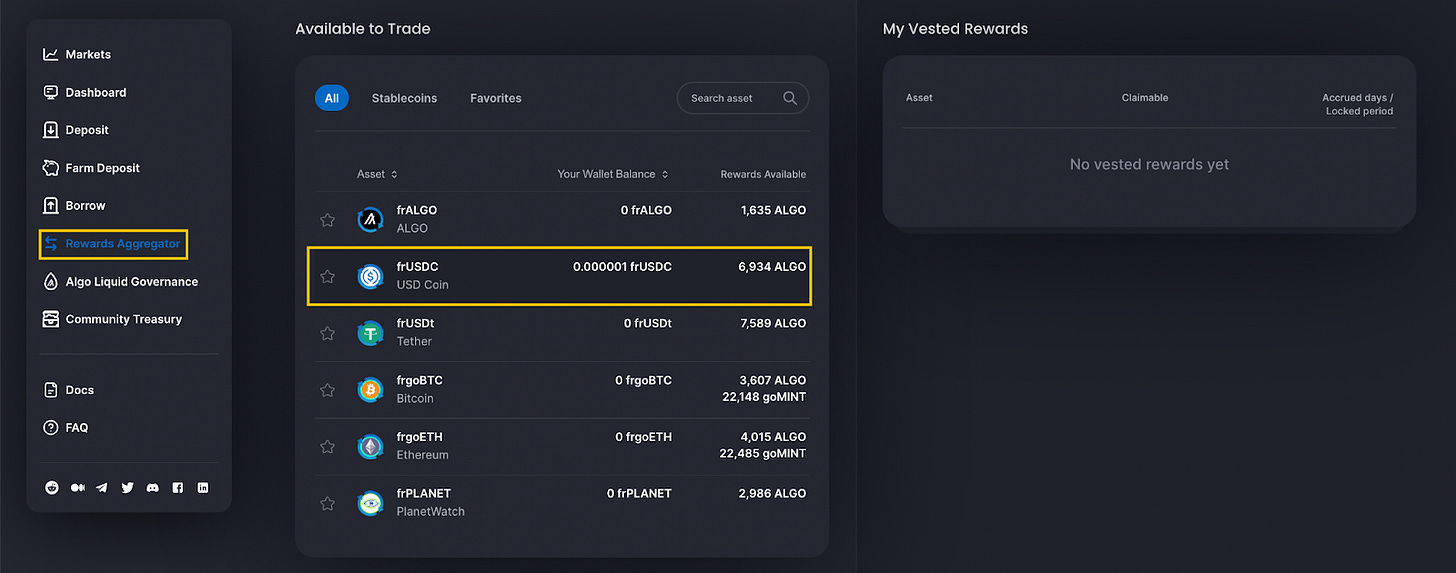1456x573 pixels.
Task: Go to Community Treasury
Action: click(x=124, y=319)
